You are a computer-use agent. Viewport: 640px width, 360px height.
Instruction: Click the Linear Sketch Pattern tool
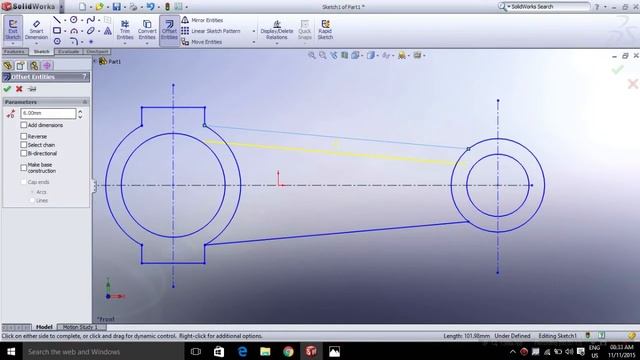coord(211,31)
